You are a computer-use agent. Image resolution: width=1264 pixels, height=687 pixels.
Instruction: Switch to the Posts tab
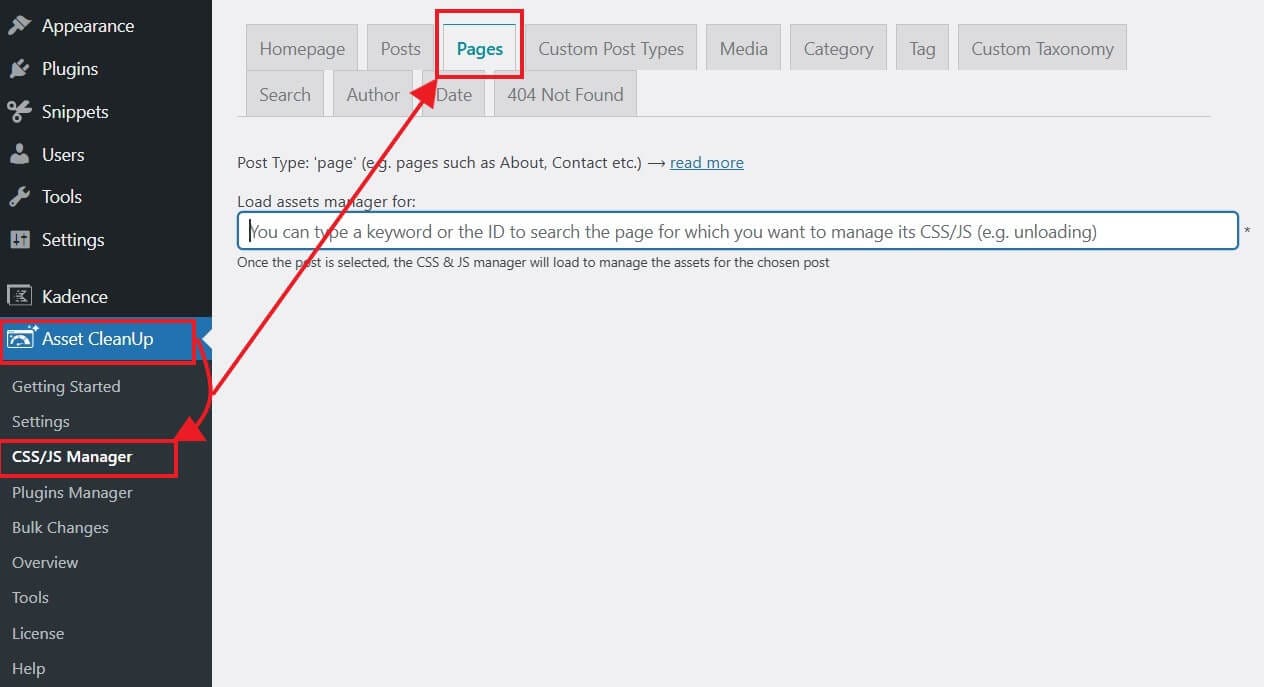(401, 48)
